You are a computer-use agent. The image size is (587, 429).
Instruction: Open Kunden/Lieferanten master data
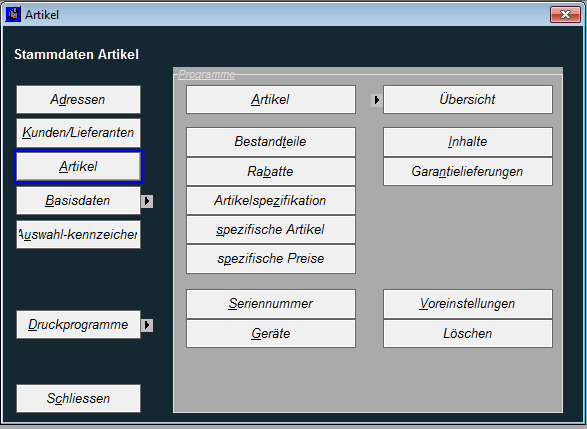(x=78, y=133)
